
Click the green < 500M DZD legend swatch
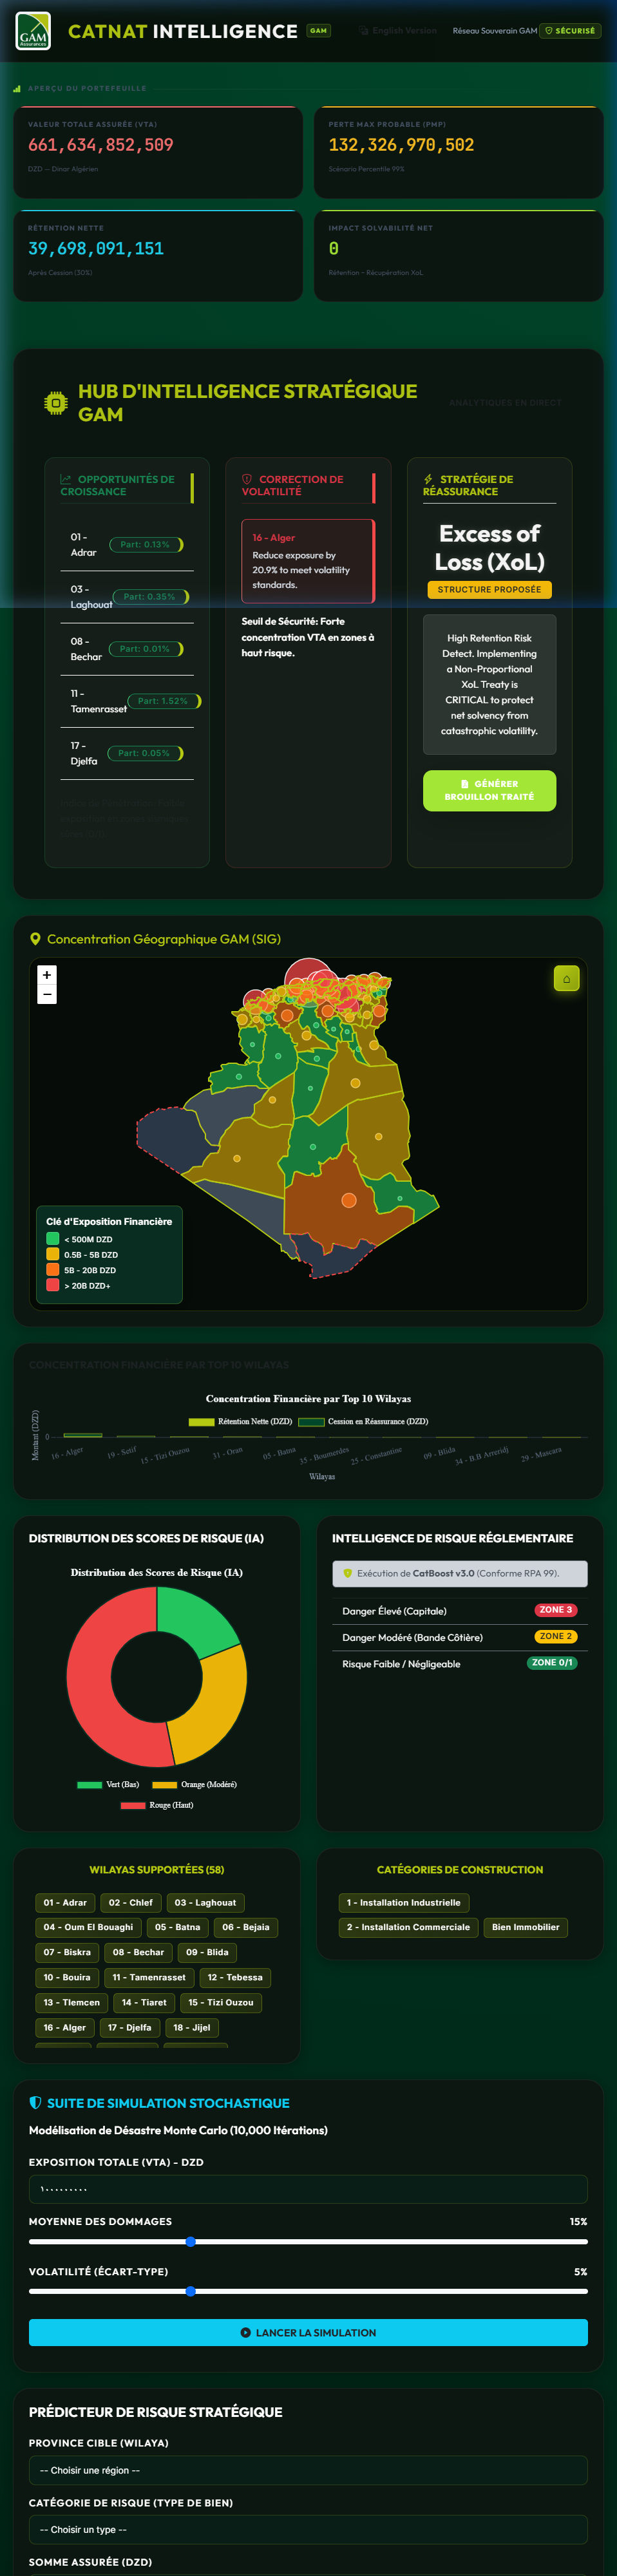click(53, 1239)
